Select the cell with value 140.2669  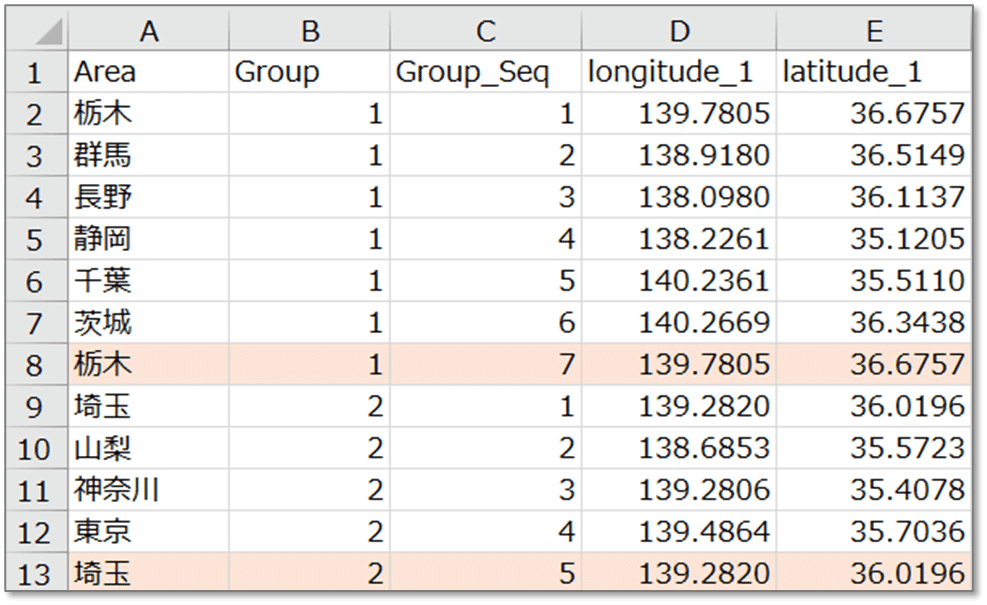tap(679, 322)
